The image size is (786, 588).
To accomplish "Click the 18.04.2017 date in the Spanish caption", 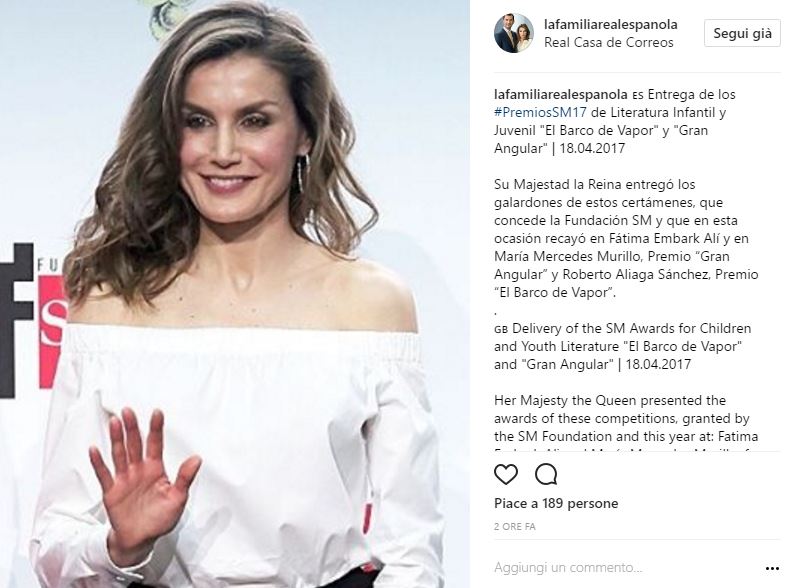I will [593, 148].
